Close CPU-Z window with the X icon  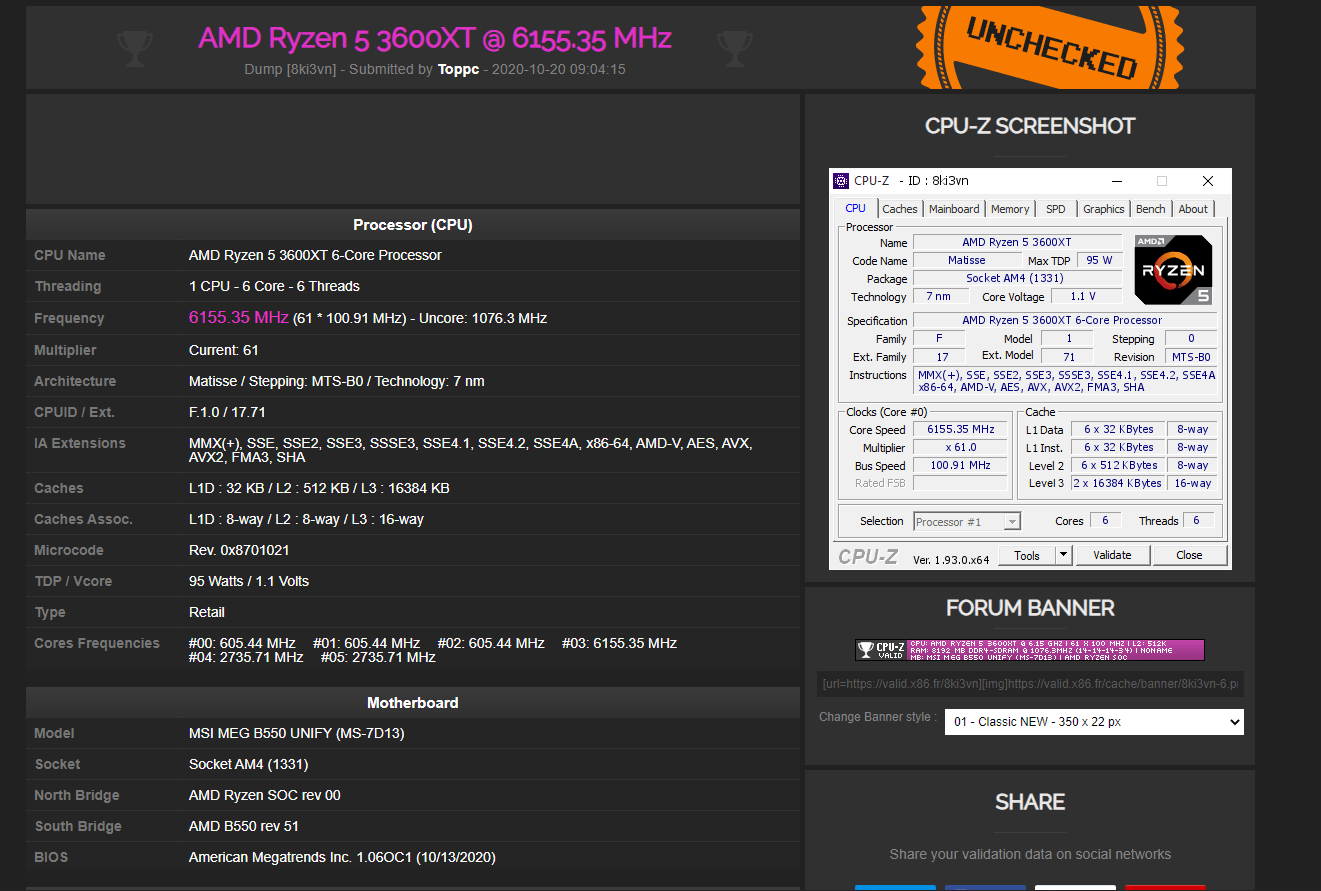(x=1207, y=181)
